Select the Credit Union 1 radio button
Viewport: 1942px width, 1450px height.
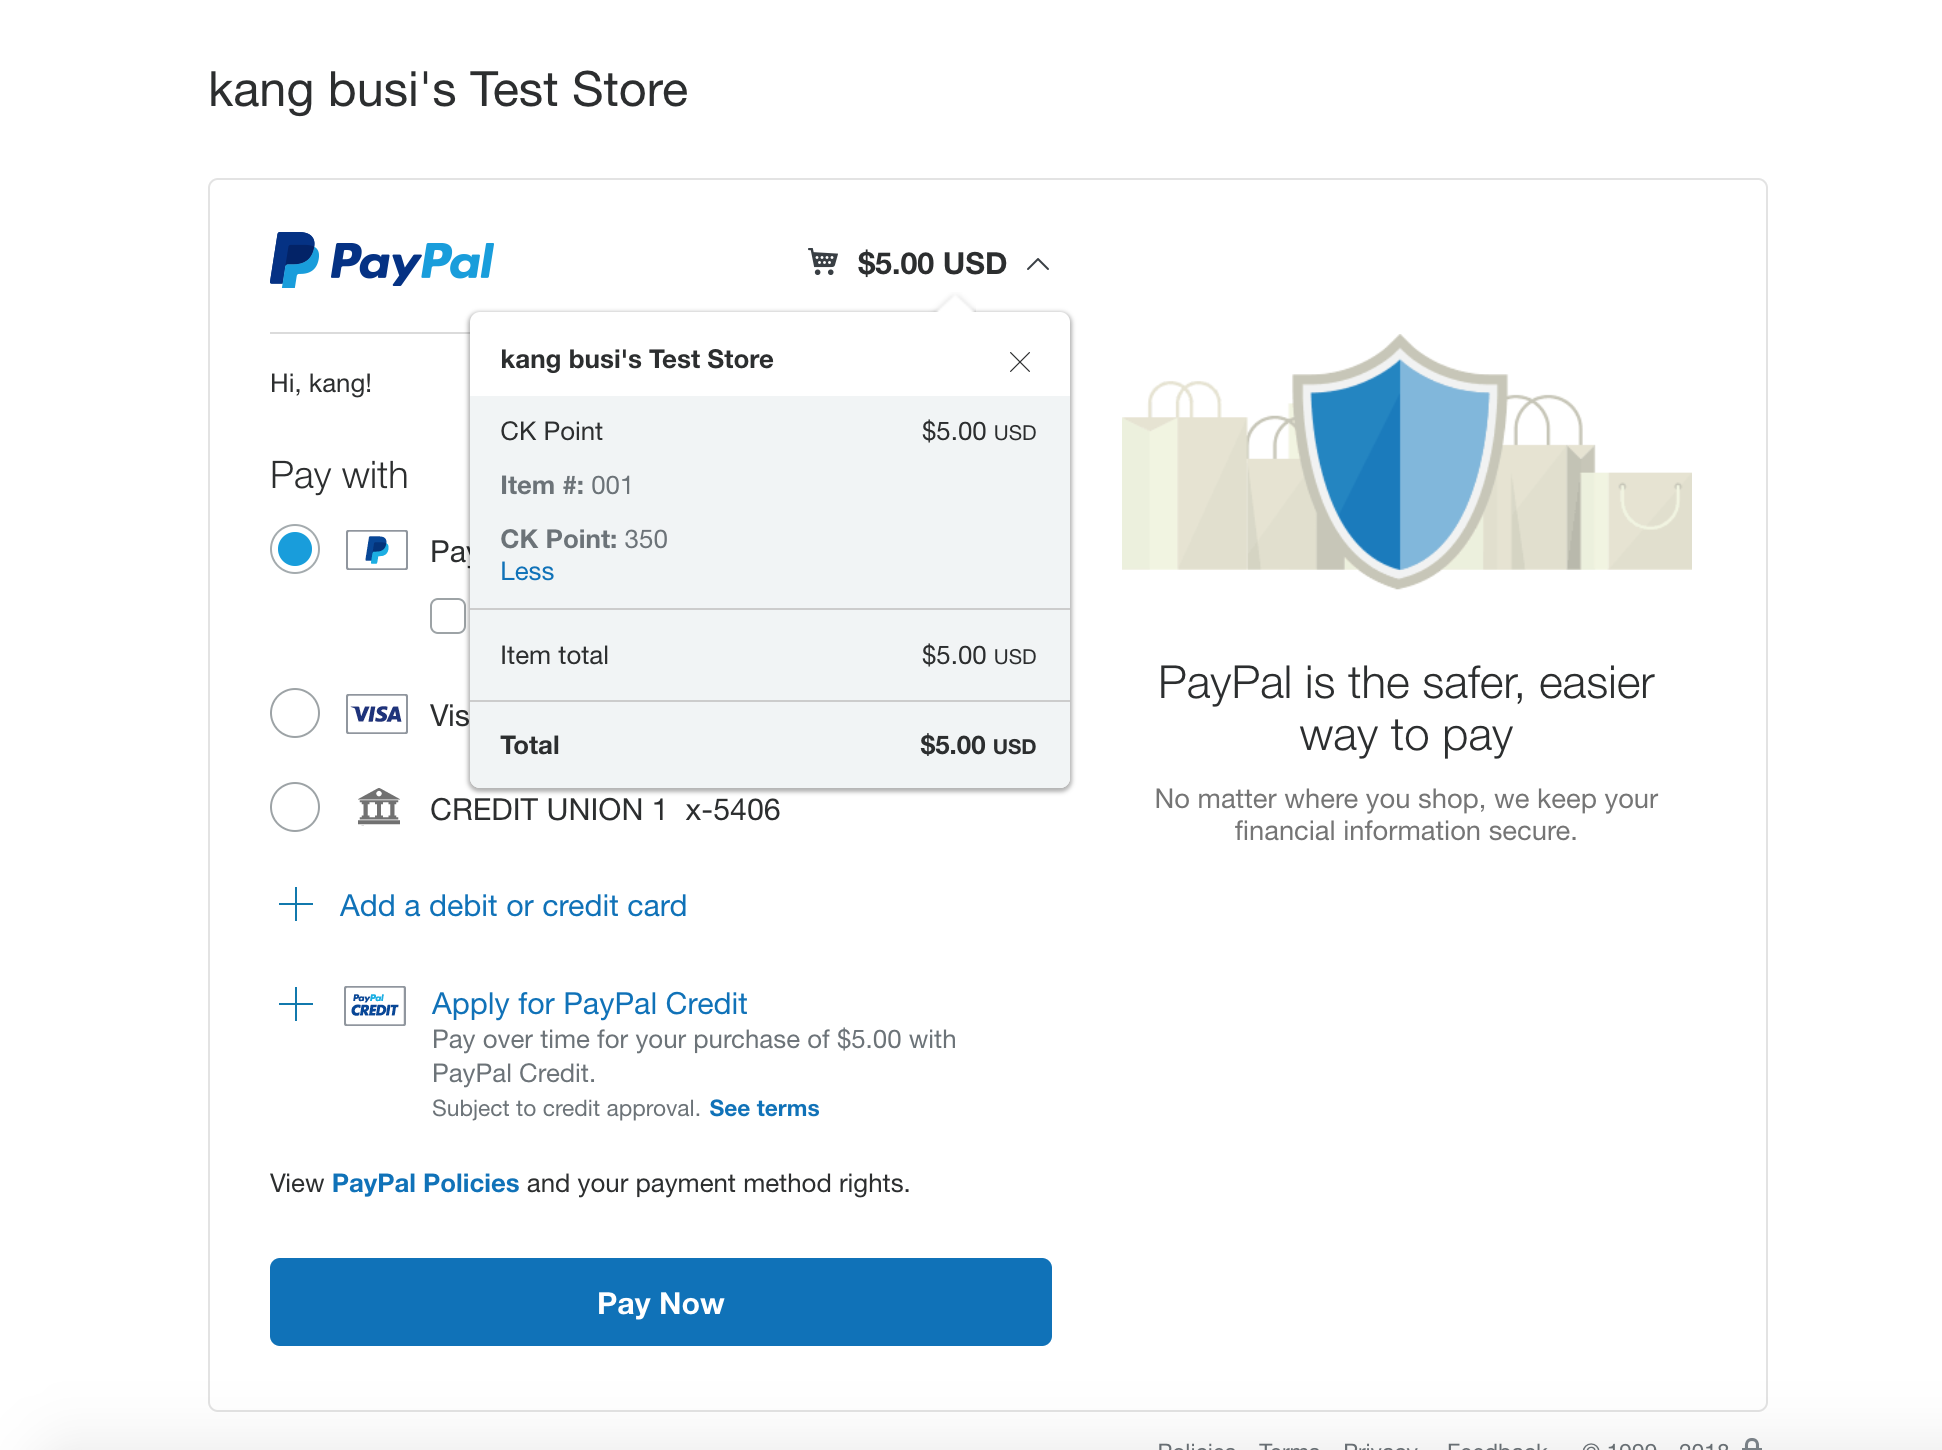coord(295,807)
